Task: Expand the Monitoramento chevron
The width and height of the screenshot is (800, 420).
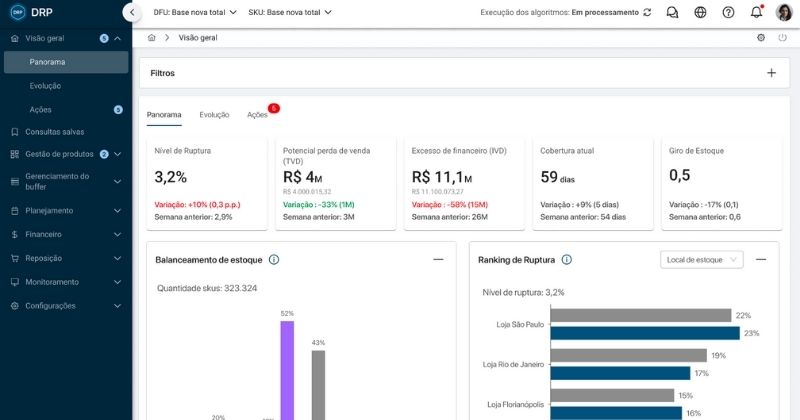Action: click(117, 282)
